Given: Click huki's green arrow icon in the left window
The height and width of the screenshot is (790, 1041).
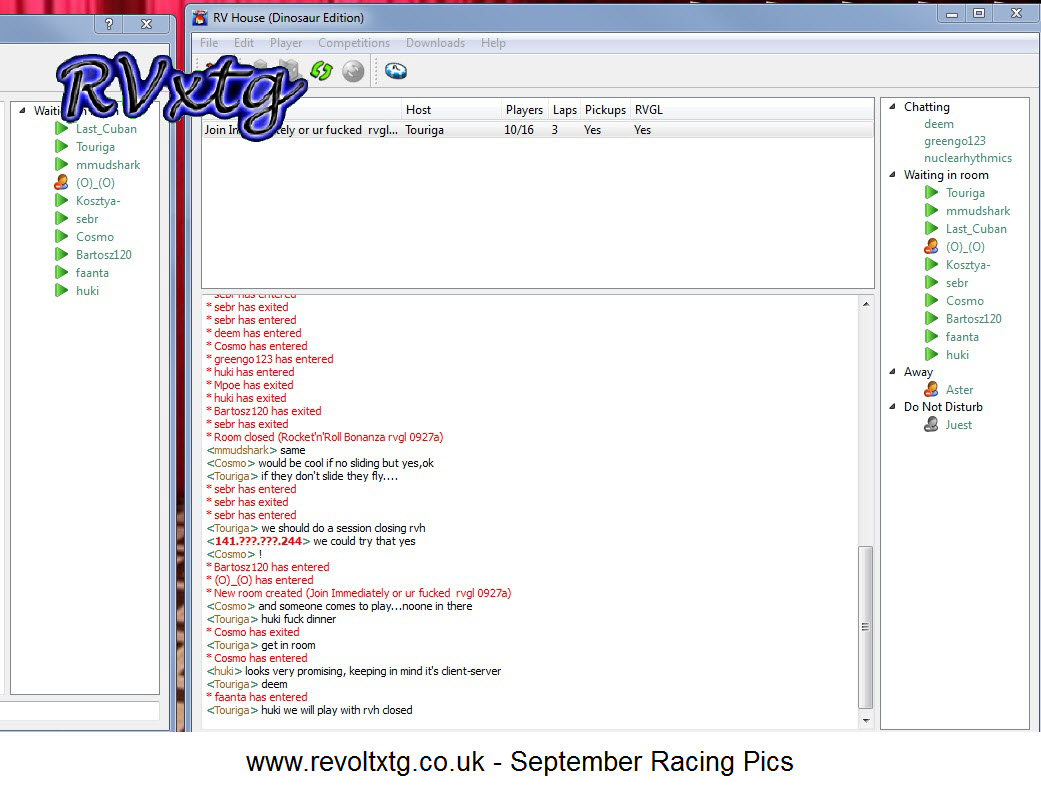Looking at the screenshot, I should tap(62, 290).
